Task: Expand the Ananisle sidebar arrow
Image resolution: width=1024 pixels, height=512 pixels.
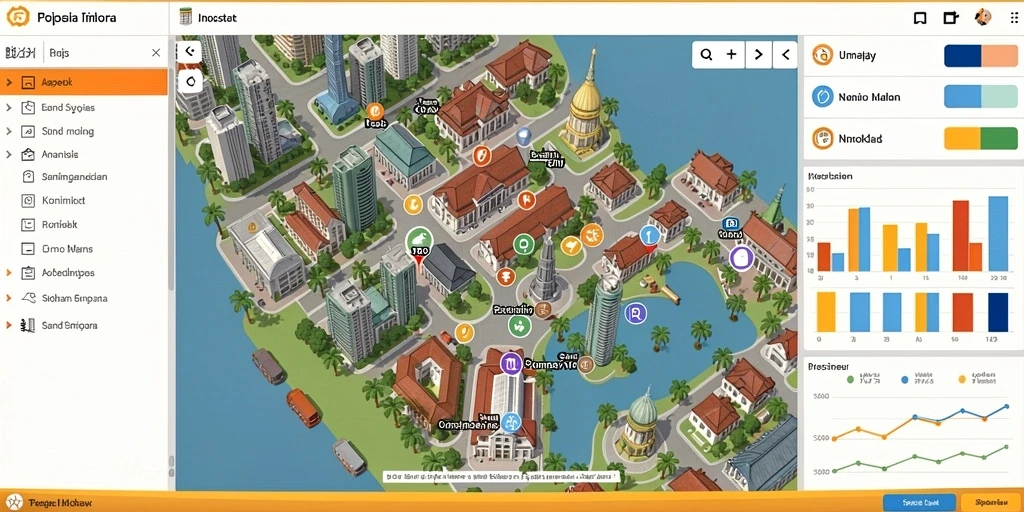Action: click(x=8, y=155)
